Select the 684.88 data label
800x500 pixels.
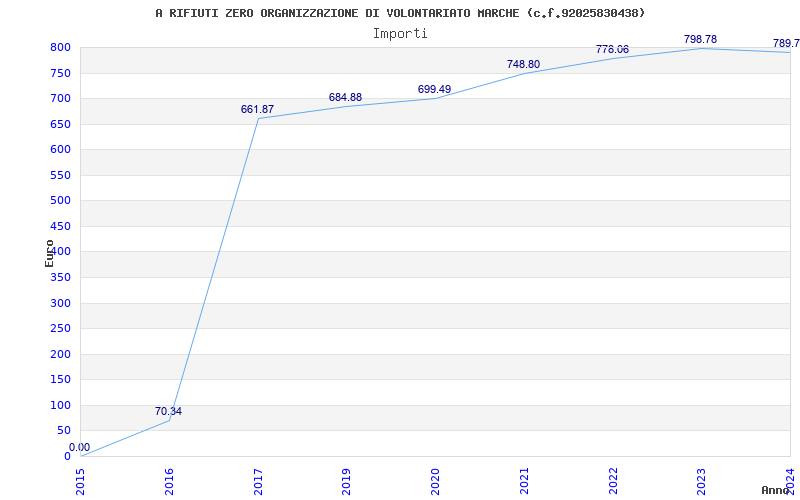coord(345,97)
